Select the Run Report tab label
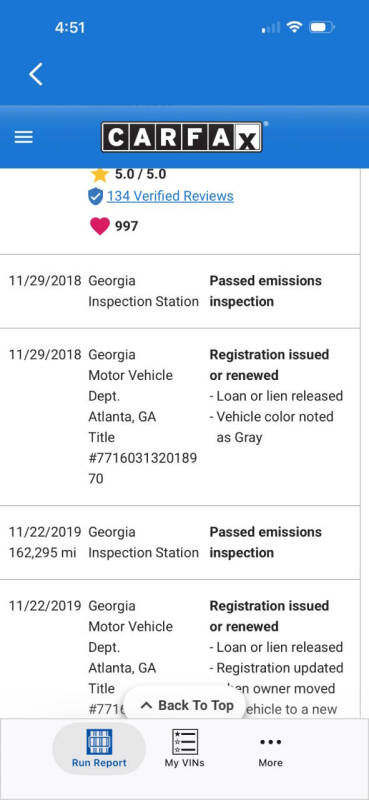 pos(99,763)
